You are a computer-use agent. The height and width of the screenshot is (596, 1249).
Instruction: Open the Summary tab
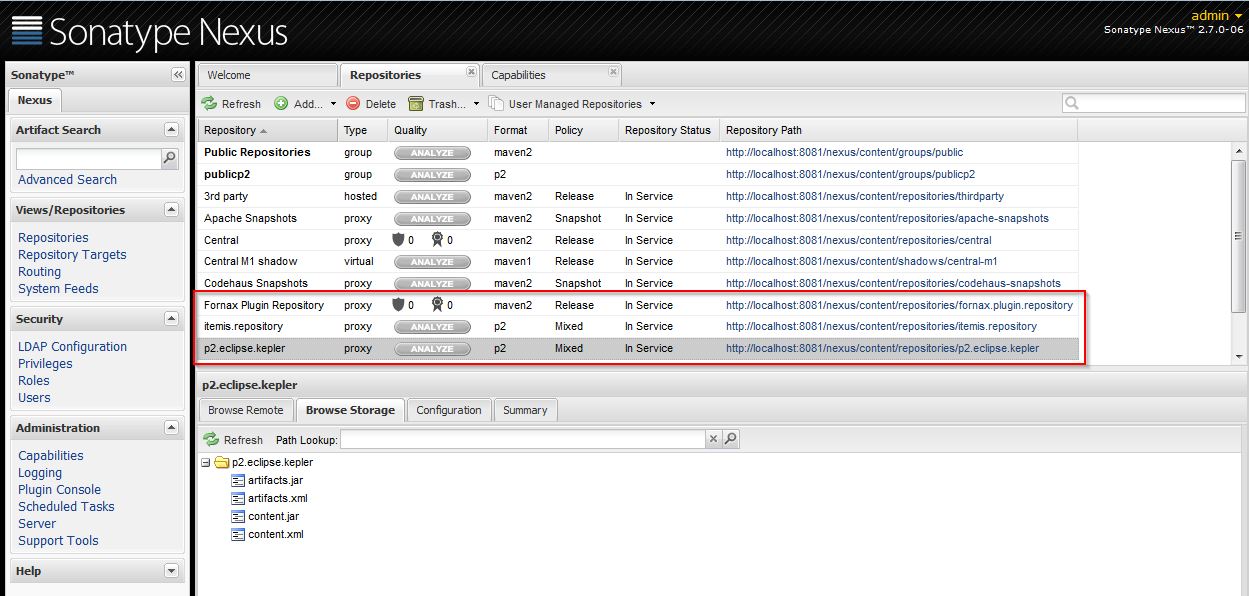[525, 410]
